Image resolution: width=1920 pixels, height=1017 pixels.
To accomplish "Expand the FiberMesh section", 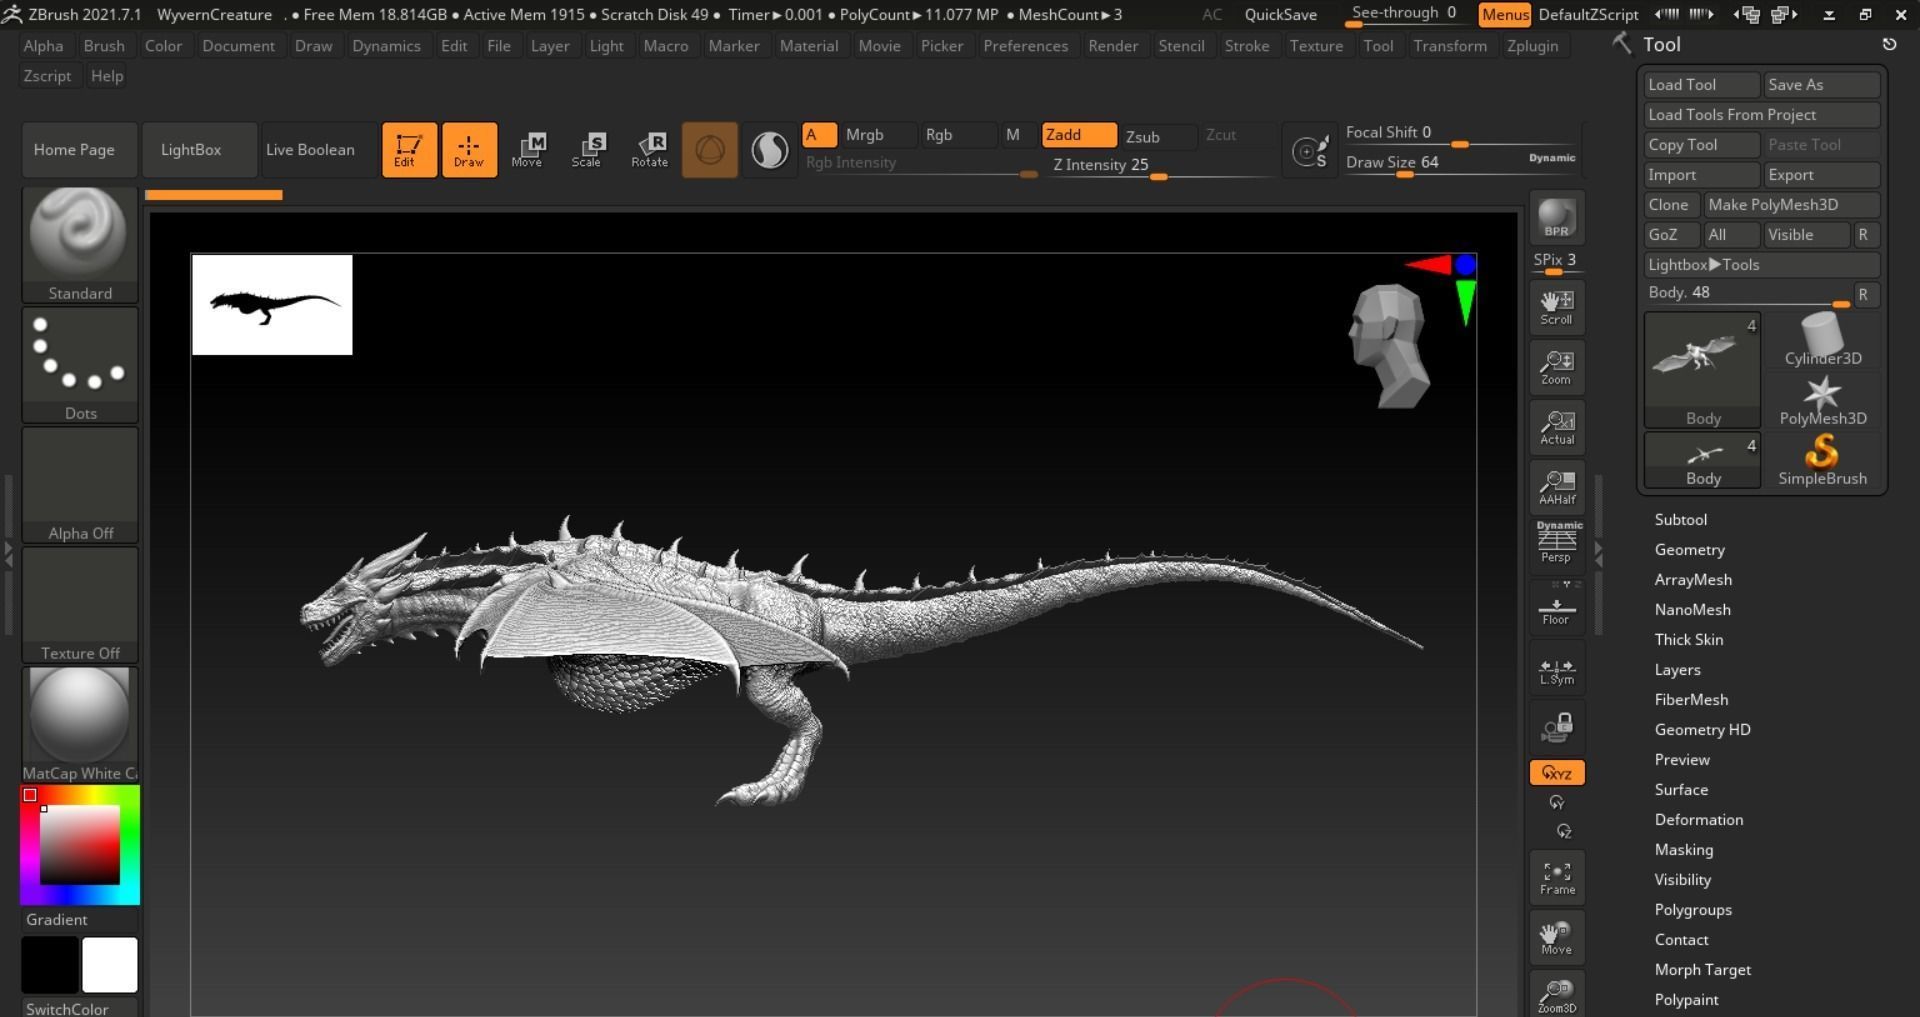I will point(1691,700).
